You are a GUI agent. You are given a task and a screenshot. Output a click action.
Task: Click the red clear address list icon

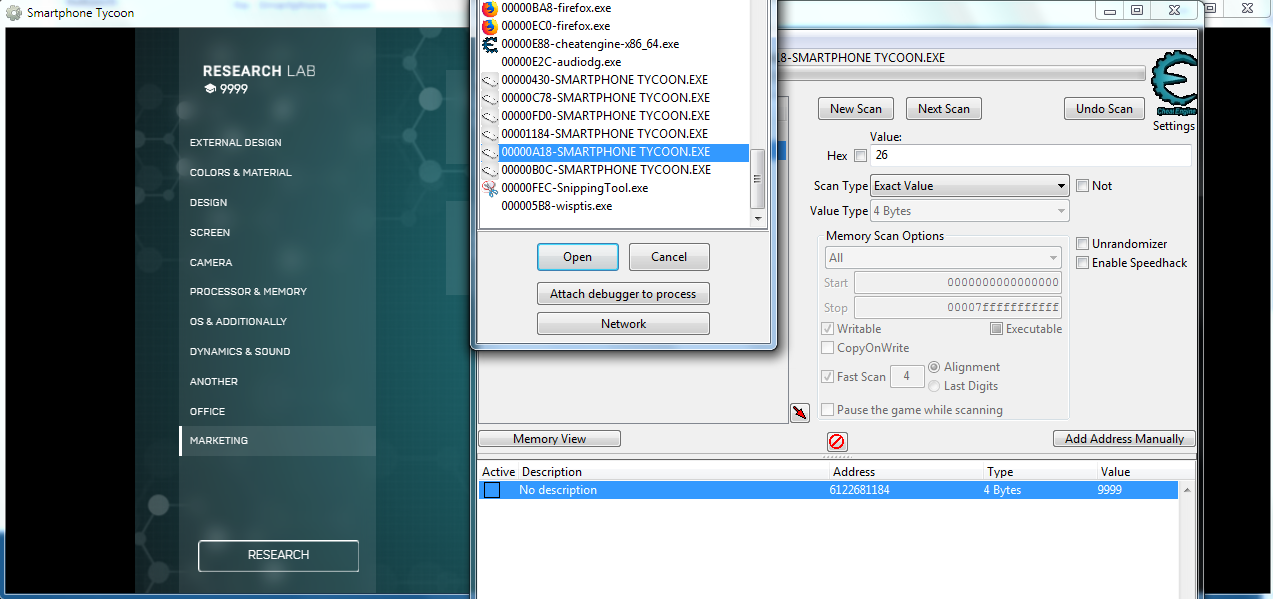point(837,441)
